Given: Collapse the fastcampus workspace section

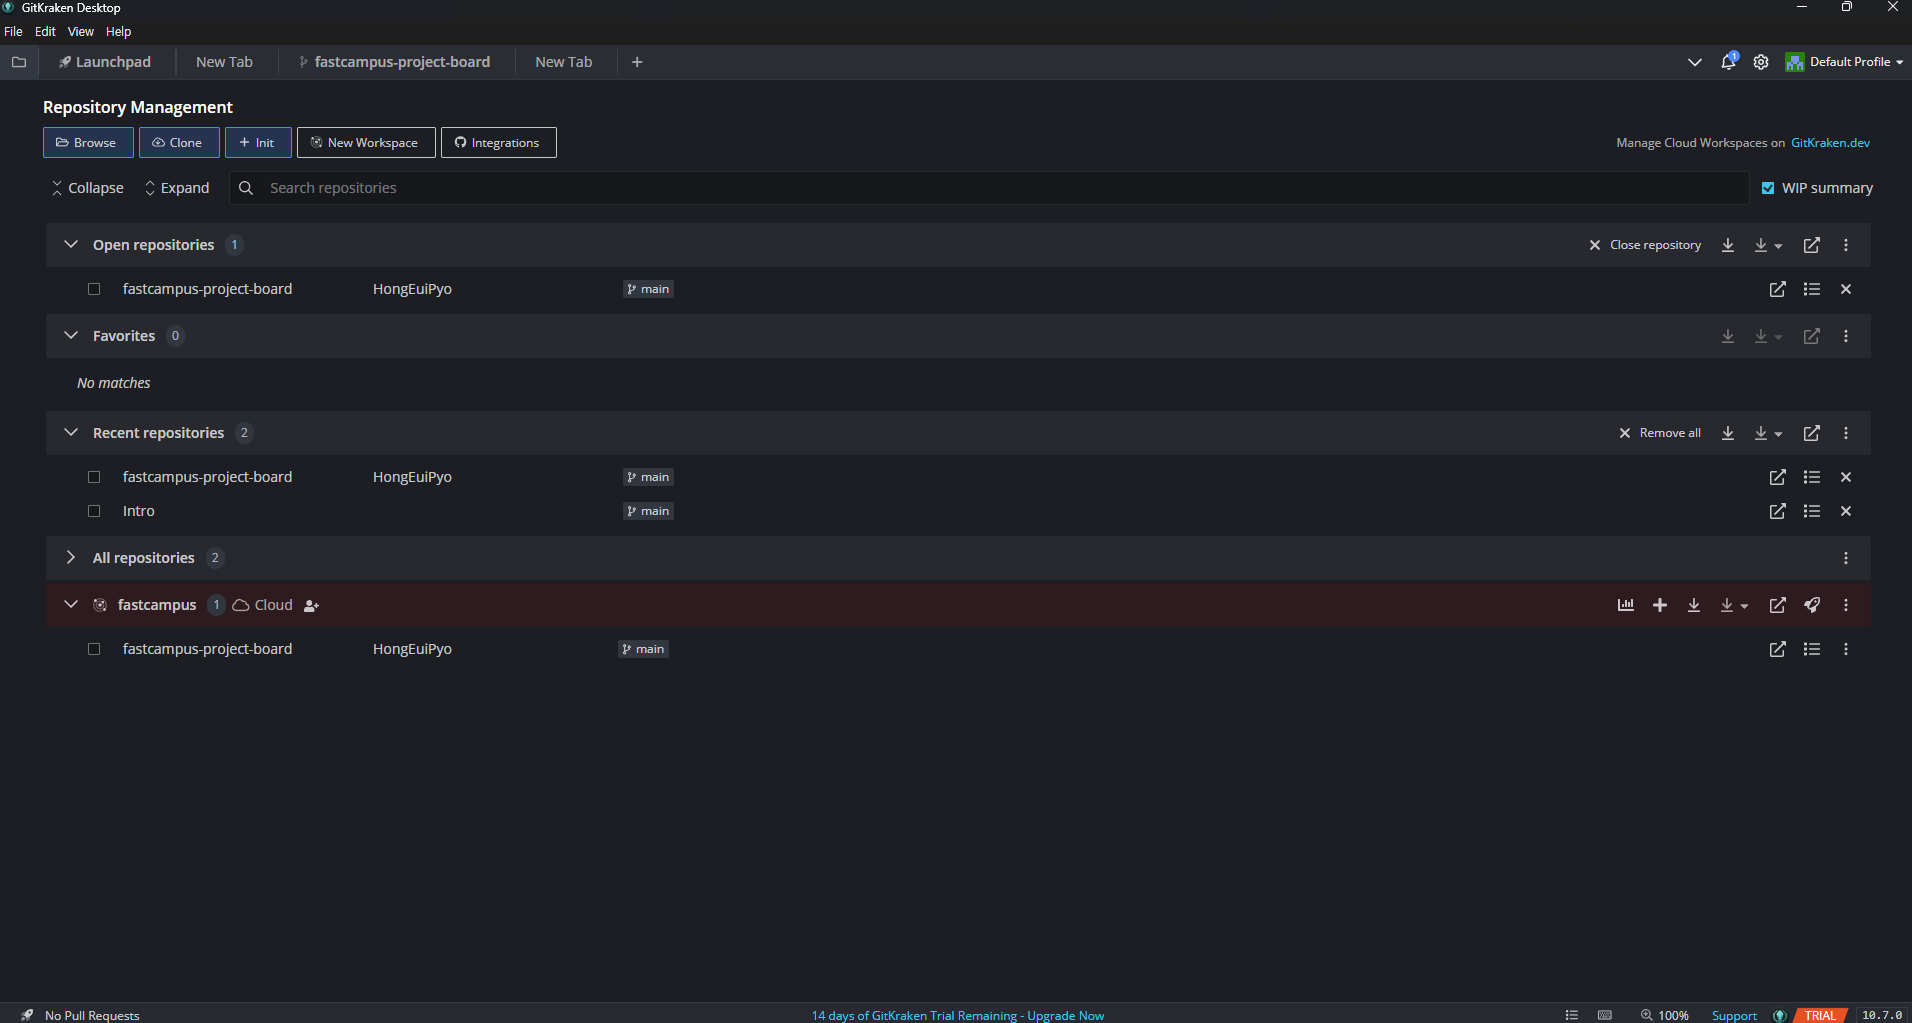Looking at the screenshot, I should coord(71,605).
